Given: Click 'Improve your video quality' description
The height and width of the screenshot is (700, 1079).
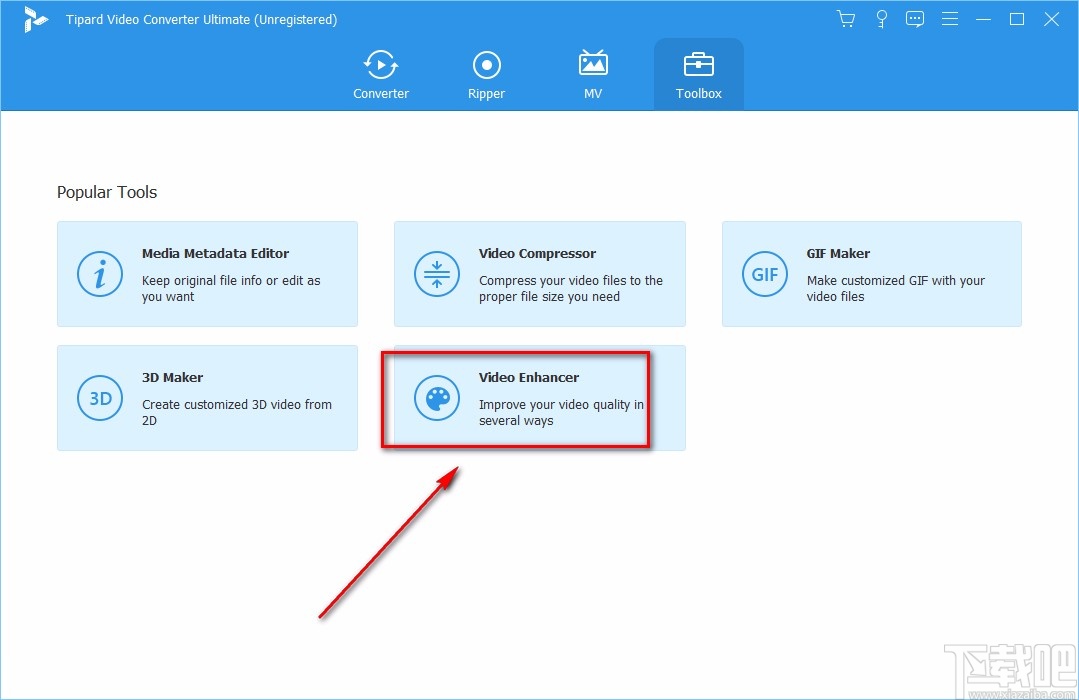Looking at the screenshot, I should pos(562,412).
